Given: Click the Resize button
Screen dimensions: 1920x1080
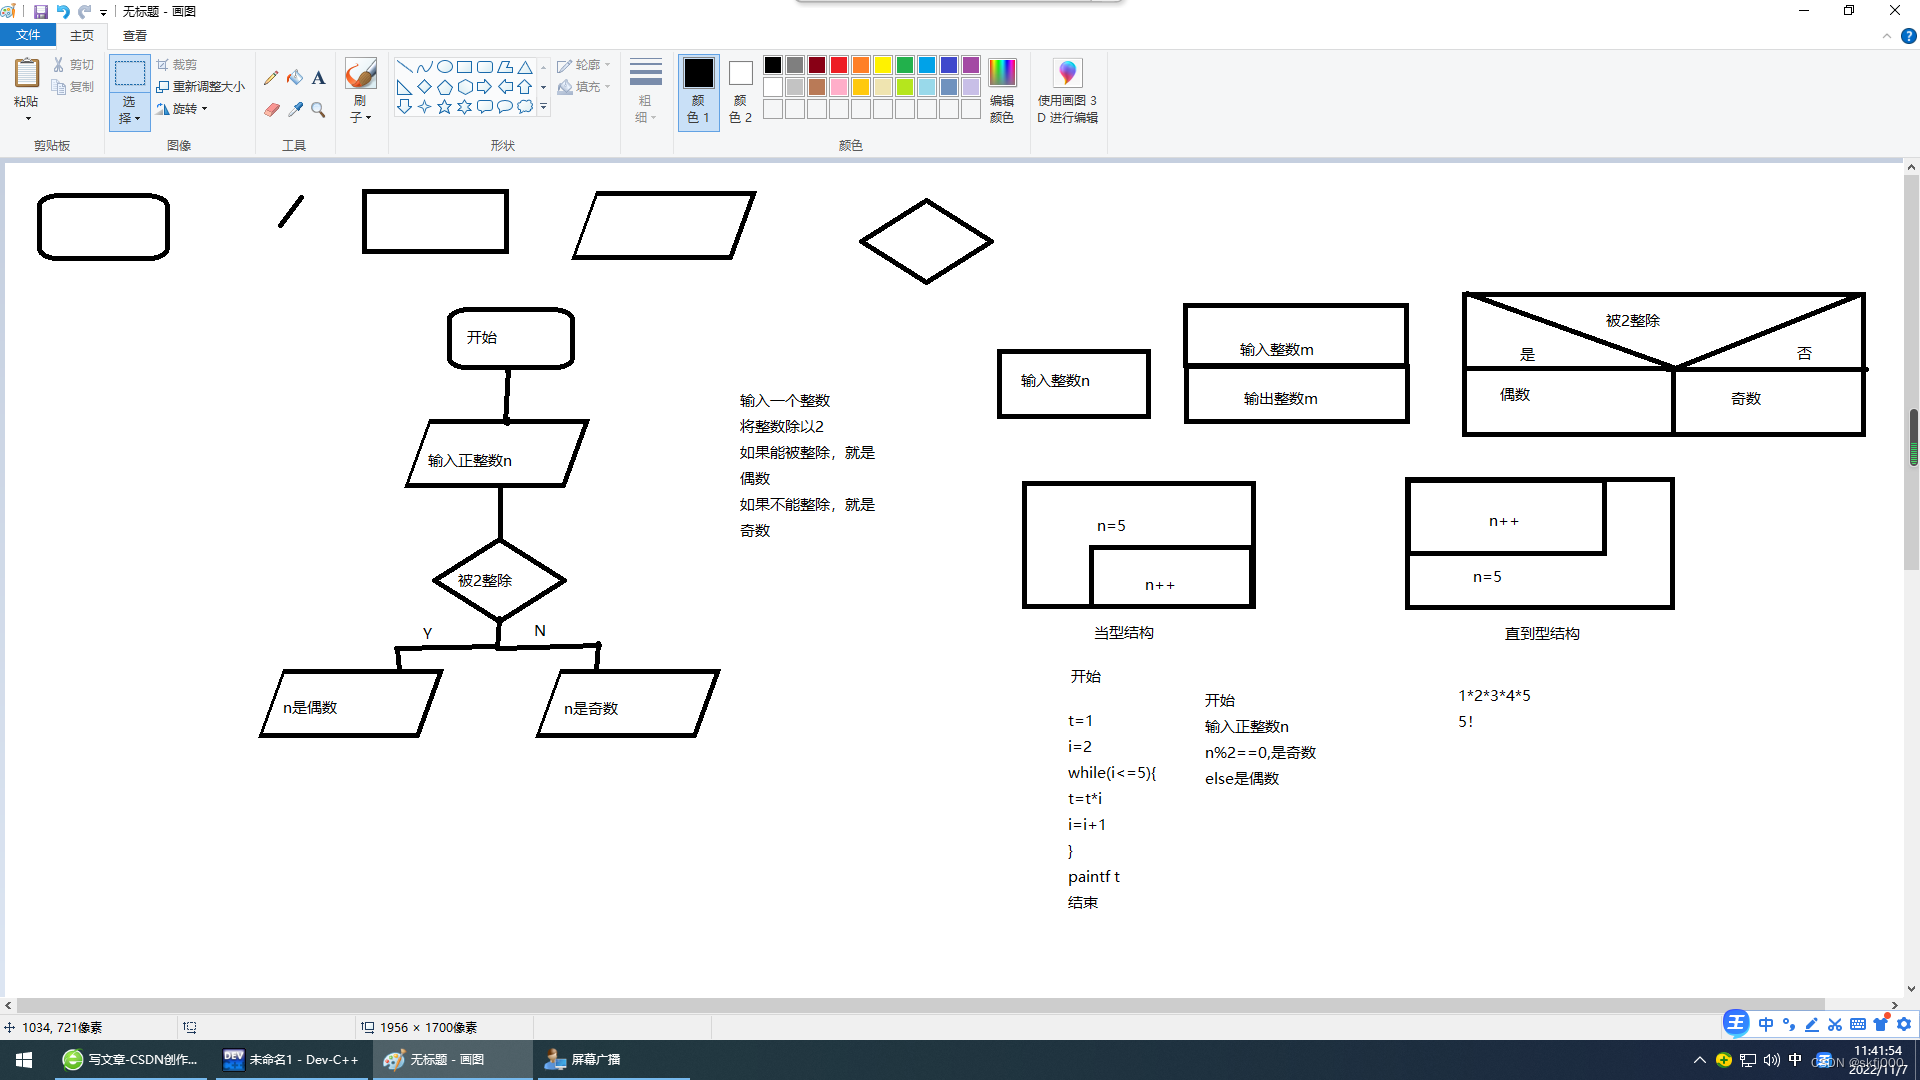Looking at the screenshot, I should click(201, 87).
